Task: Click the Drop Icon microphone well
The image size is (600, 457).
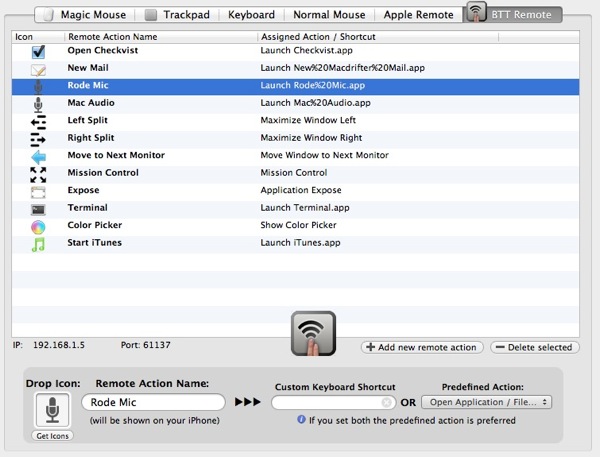Action: coord(52,410)
